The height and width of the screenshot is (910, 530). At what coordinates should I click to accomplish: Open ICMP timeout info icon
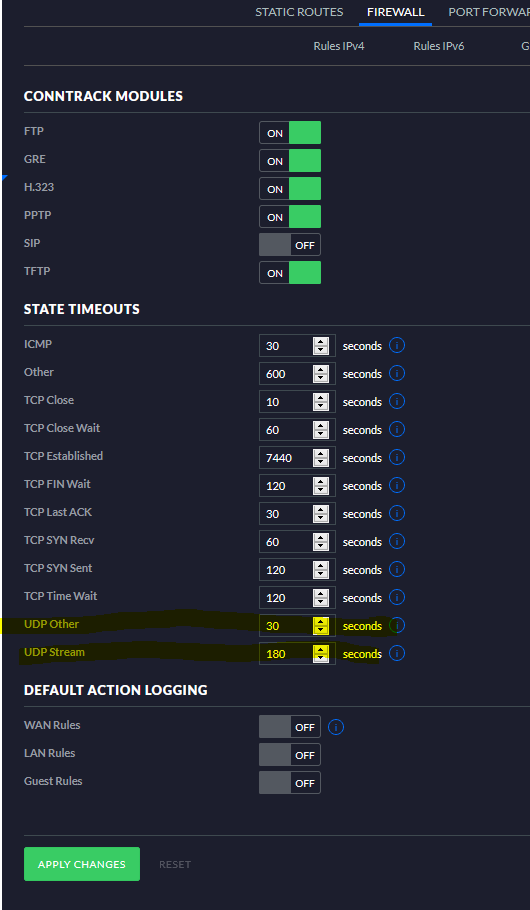(396, 345)
